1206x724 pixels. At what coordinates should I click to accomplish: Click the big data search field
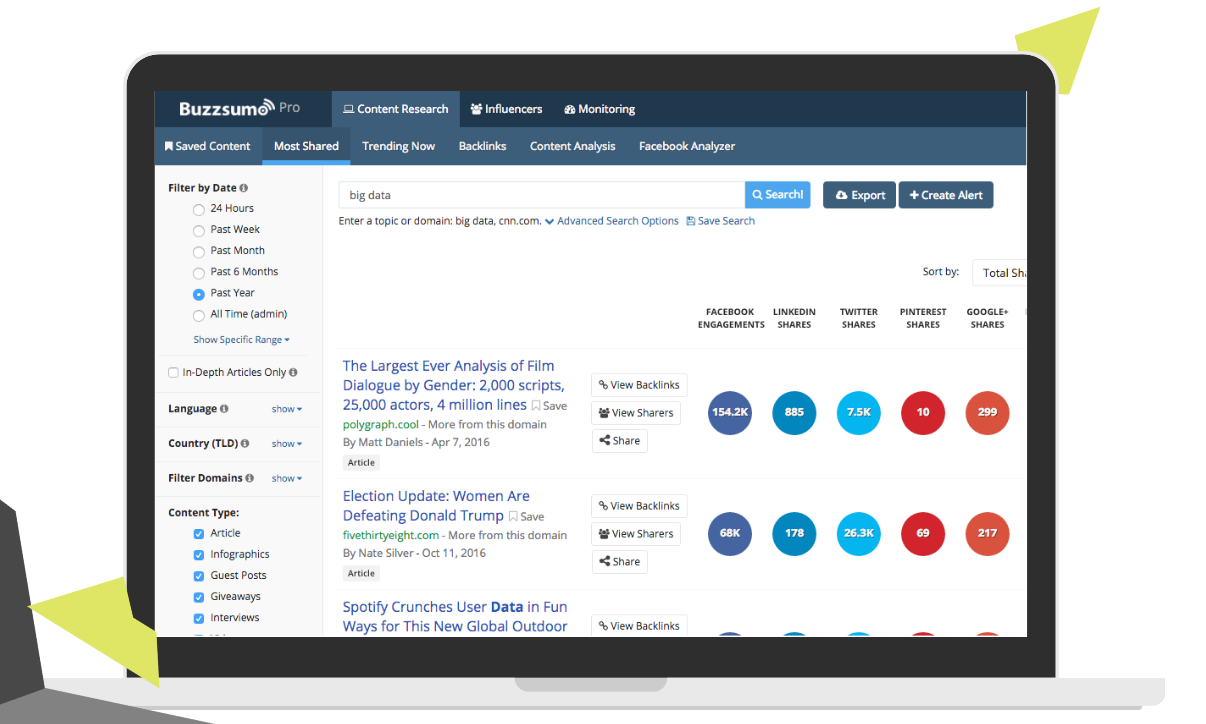point(541,195)
